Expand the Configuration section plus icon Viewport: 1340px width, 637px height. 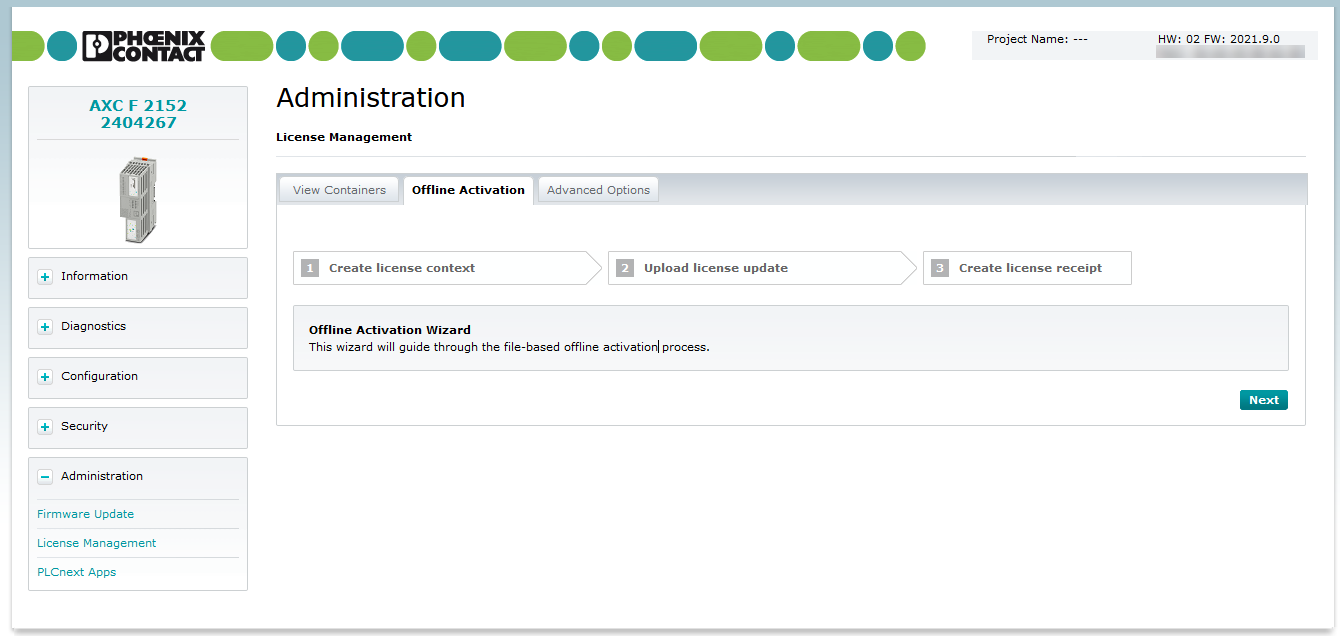[45, 377]
